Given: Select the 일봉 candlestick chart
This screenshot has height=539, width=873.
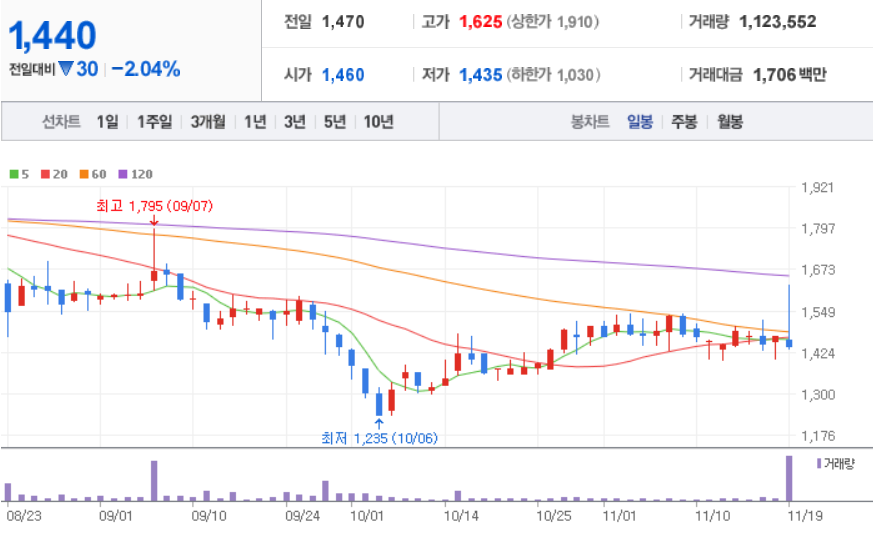Looking at the screenshot, I should click(x=640, y=121).
